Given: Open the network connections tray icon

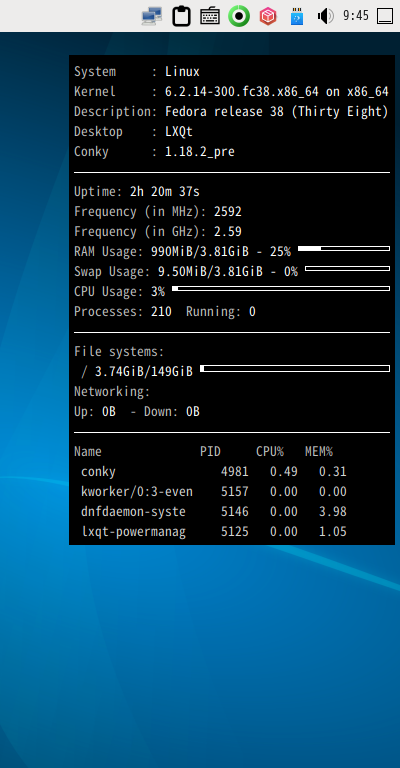Looking at the screenshot, I should point(152,16).
